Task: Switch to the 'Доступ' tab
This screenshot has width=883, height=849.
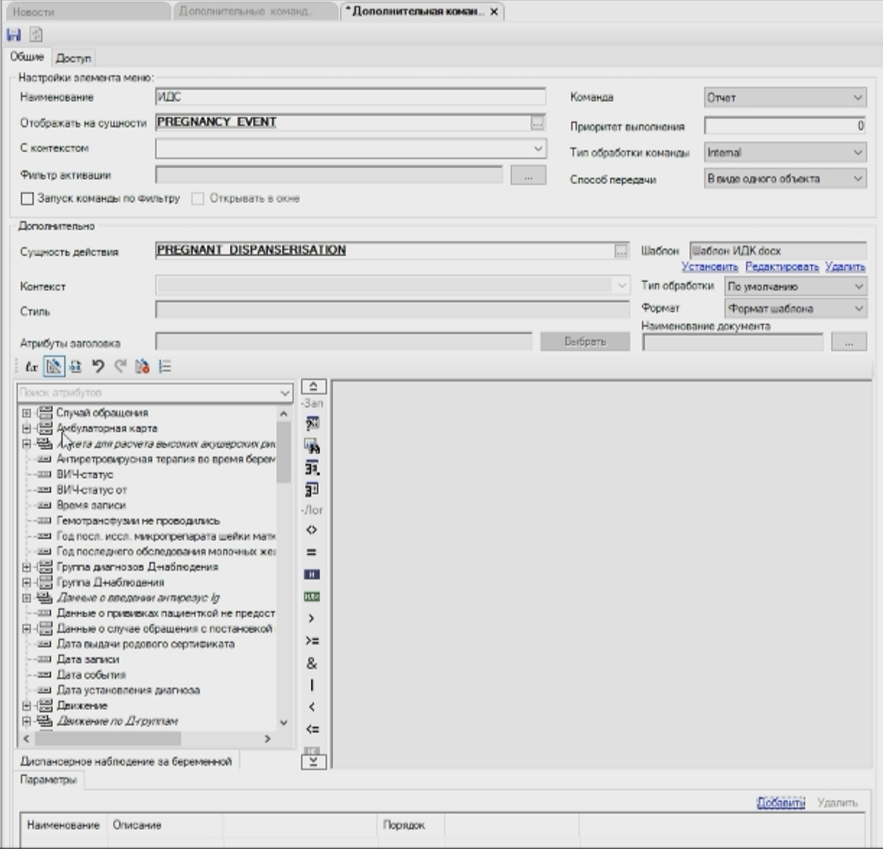Action: (73, 59)
